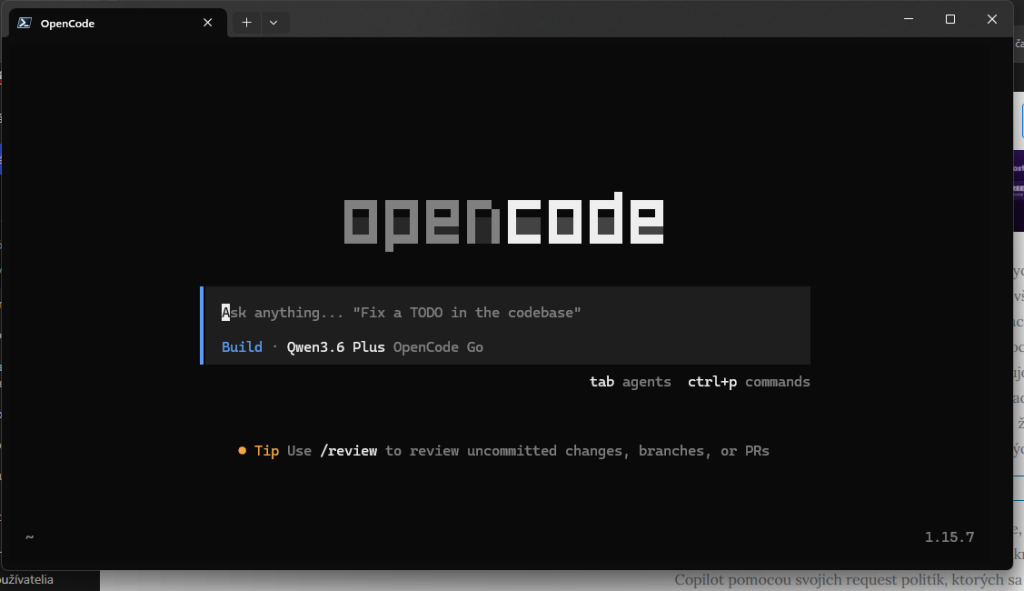Select the OpenCode tab title
Viewport: 1024px width, 591px height.
tap(67, 24)
